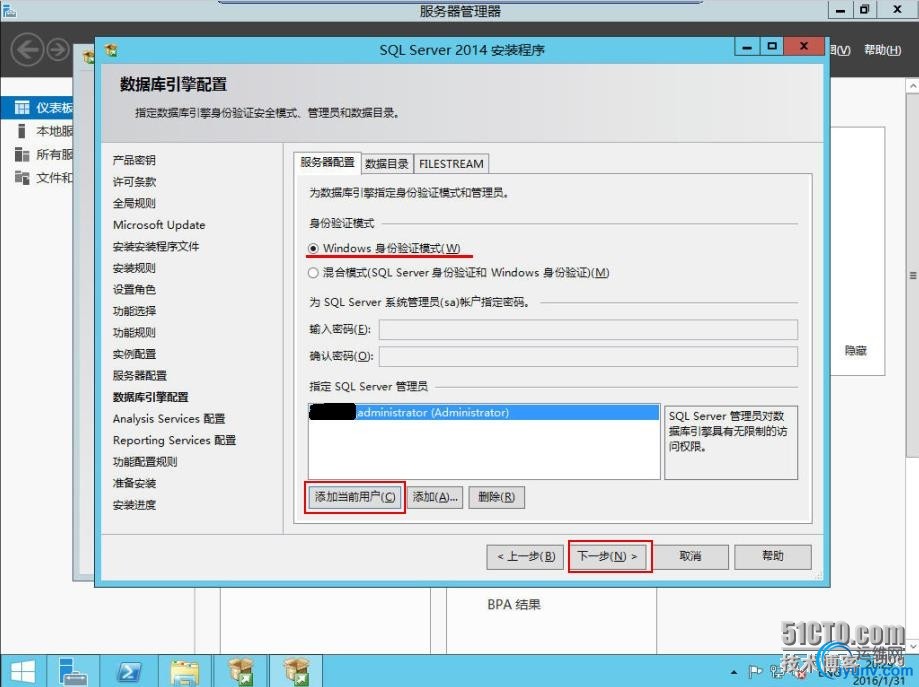Click 数据库引擎配置 in the left step list

[151, 397]
